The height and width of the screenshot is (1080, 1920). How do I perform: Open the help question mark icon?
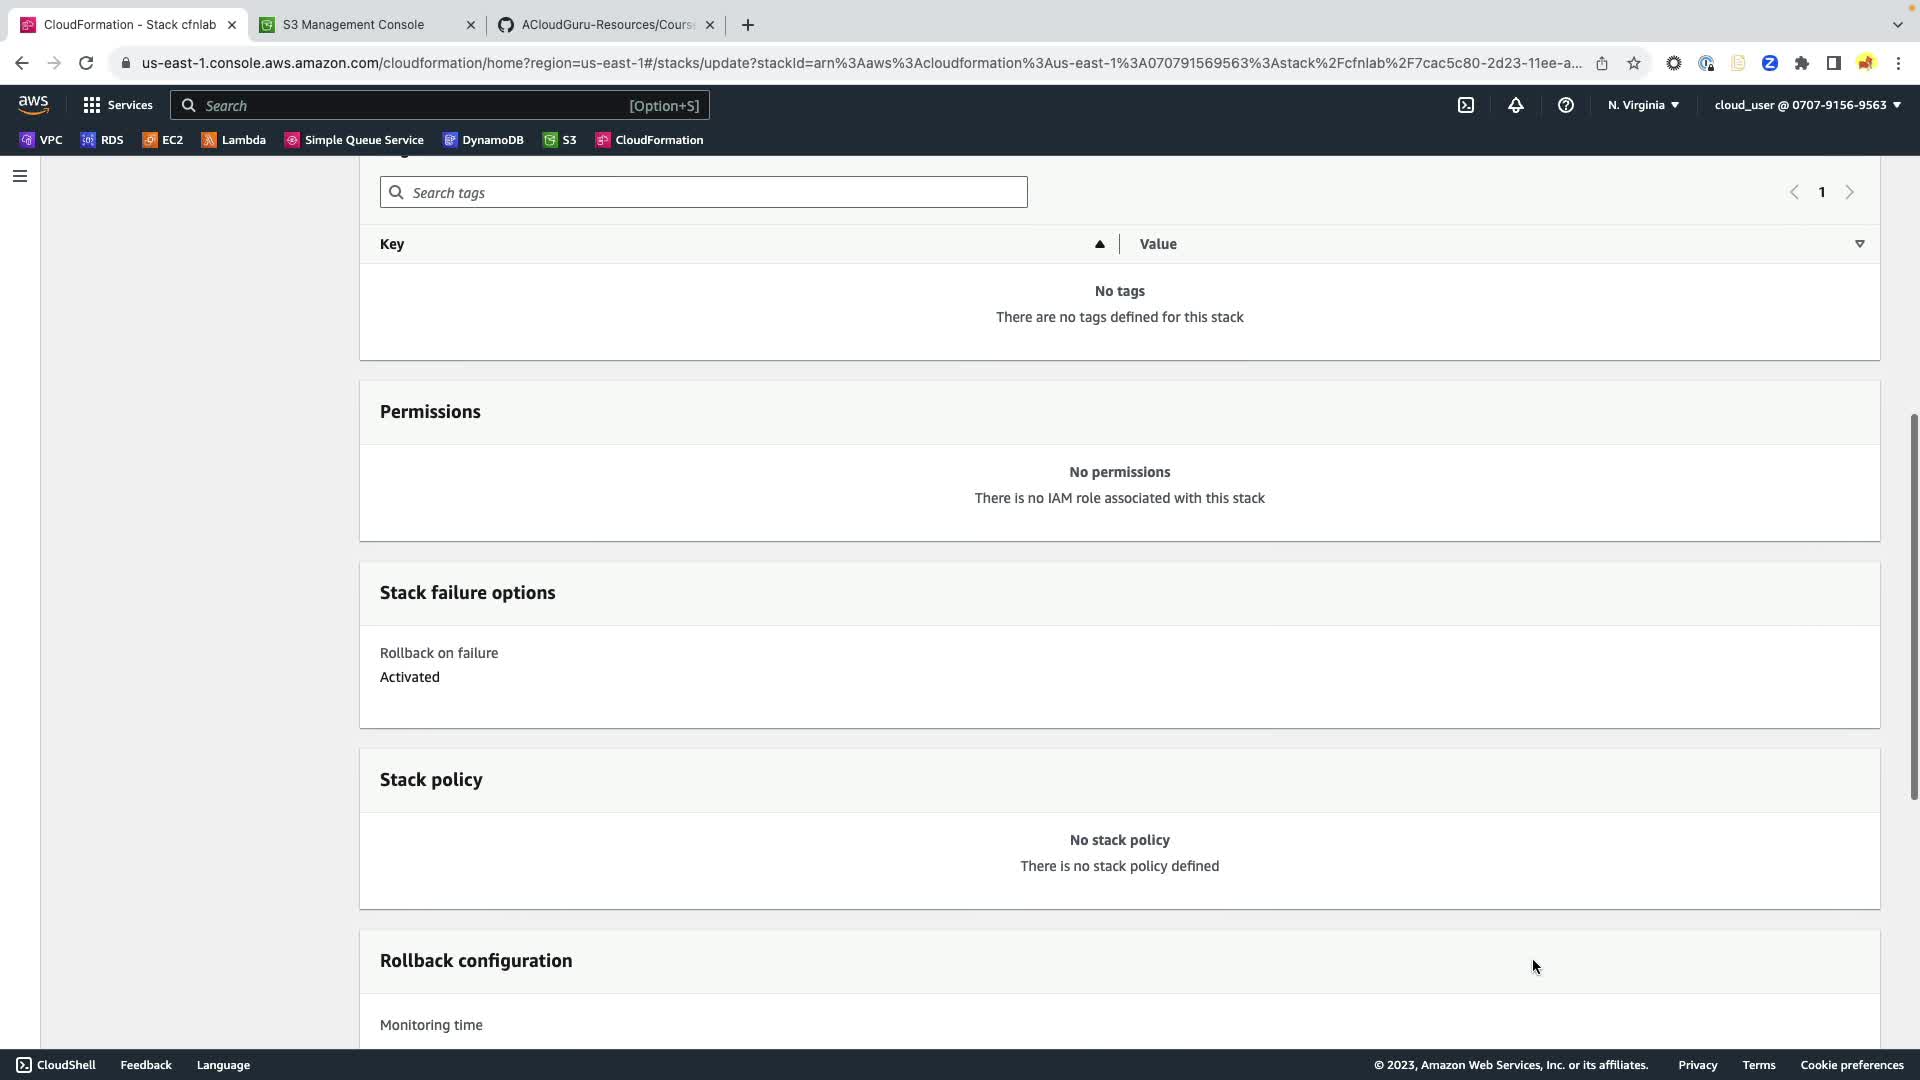click(1566, 105)
